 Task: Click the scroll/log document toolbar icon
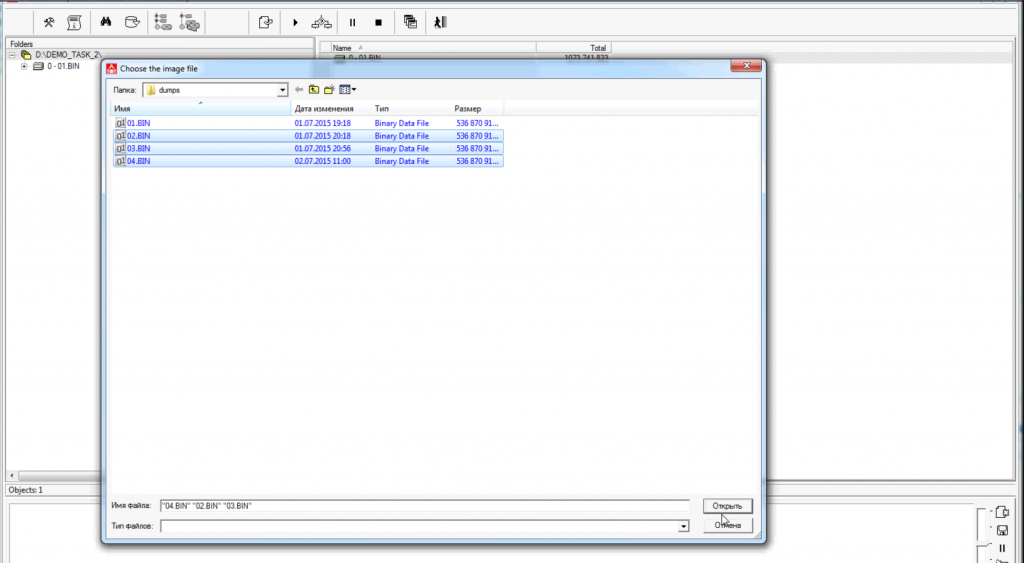(74, 22)
